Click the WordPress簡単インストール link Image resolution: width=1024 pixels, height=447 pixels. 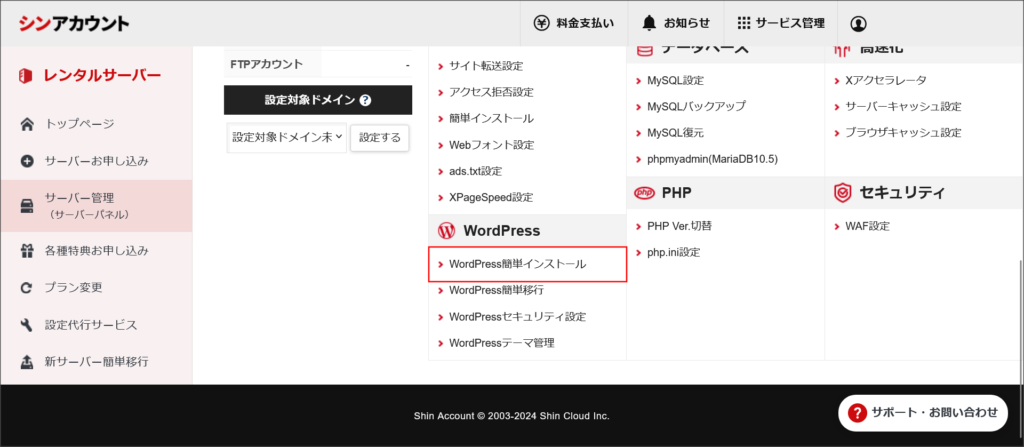pos(517,264)
